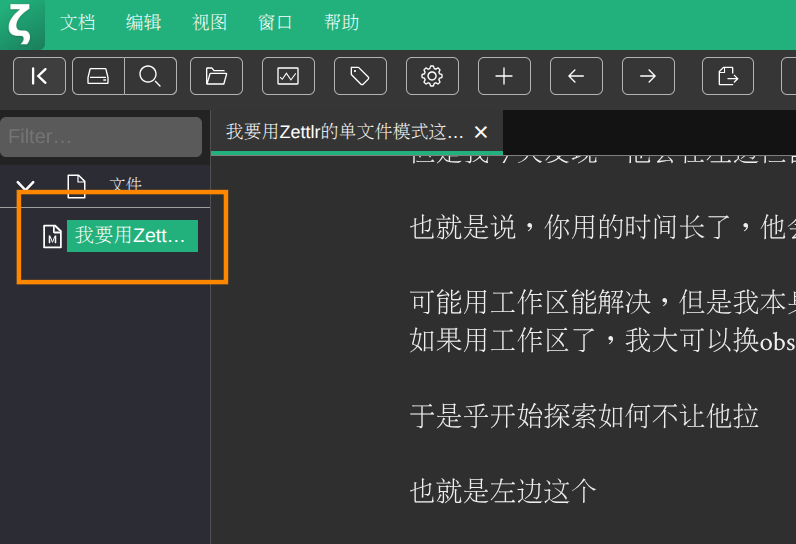Close the 我要用Zettlr的单文件模式 tab
This screenshot has width=796, height=544.
pyautogui.click(x=481, y=132)
